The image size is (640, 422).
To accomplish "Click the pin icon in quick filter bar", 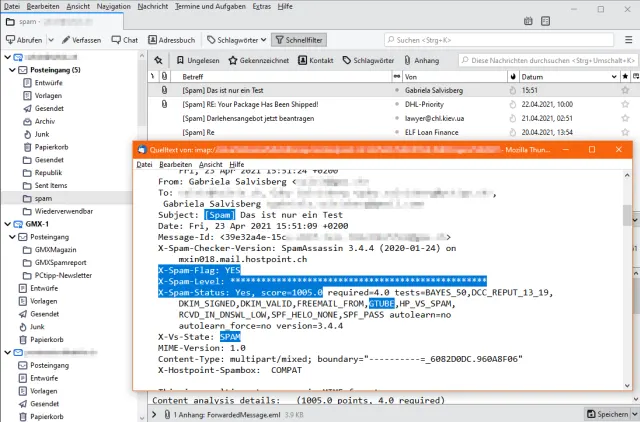I will [x=157, y=60].
